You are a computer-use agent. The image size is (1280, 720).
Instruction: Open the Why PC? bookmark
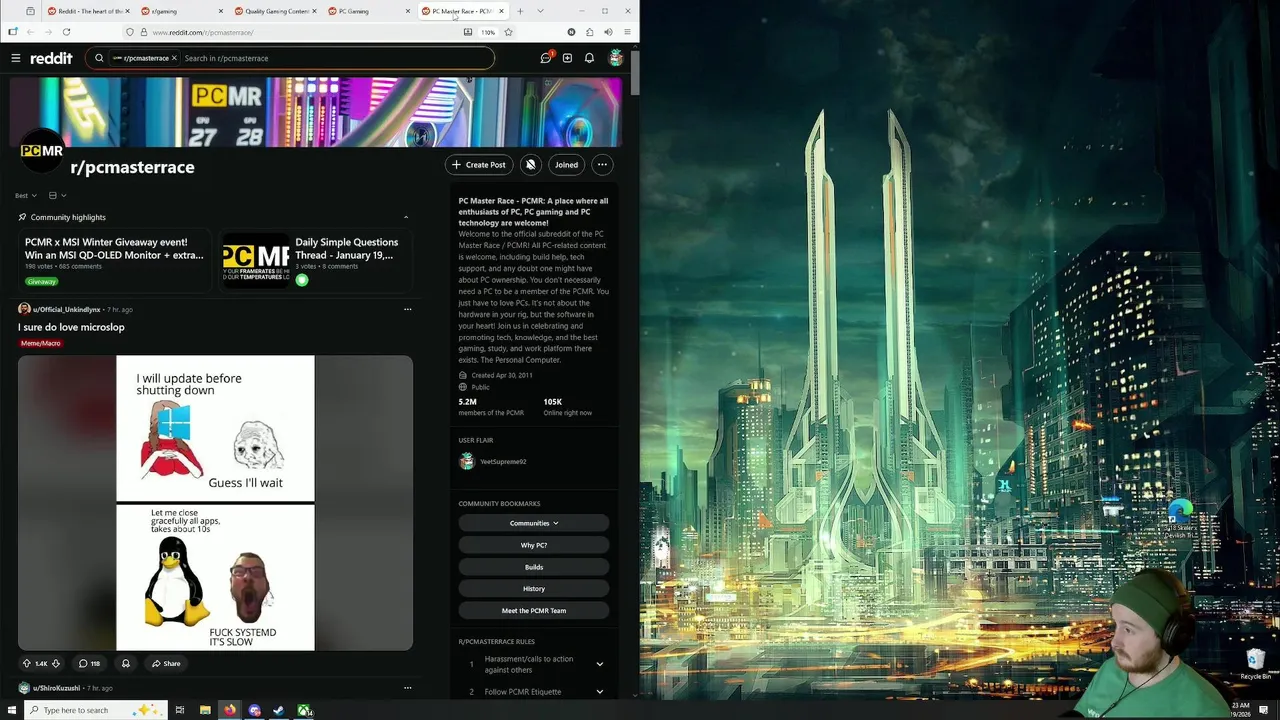(x=534, y=545)
